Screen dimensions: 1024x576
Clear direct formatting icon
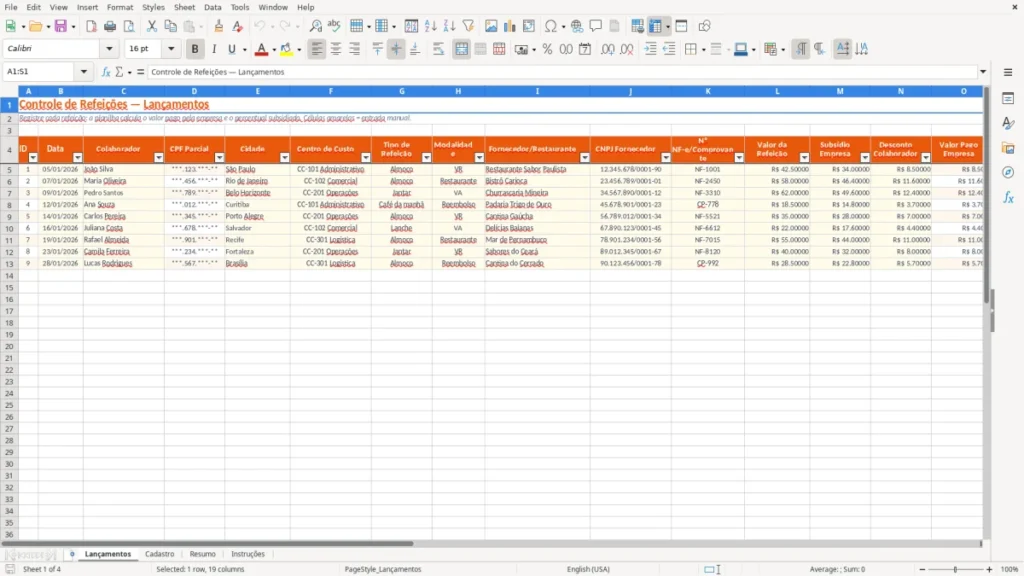click(238, 26)
